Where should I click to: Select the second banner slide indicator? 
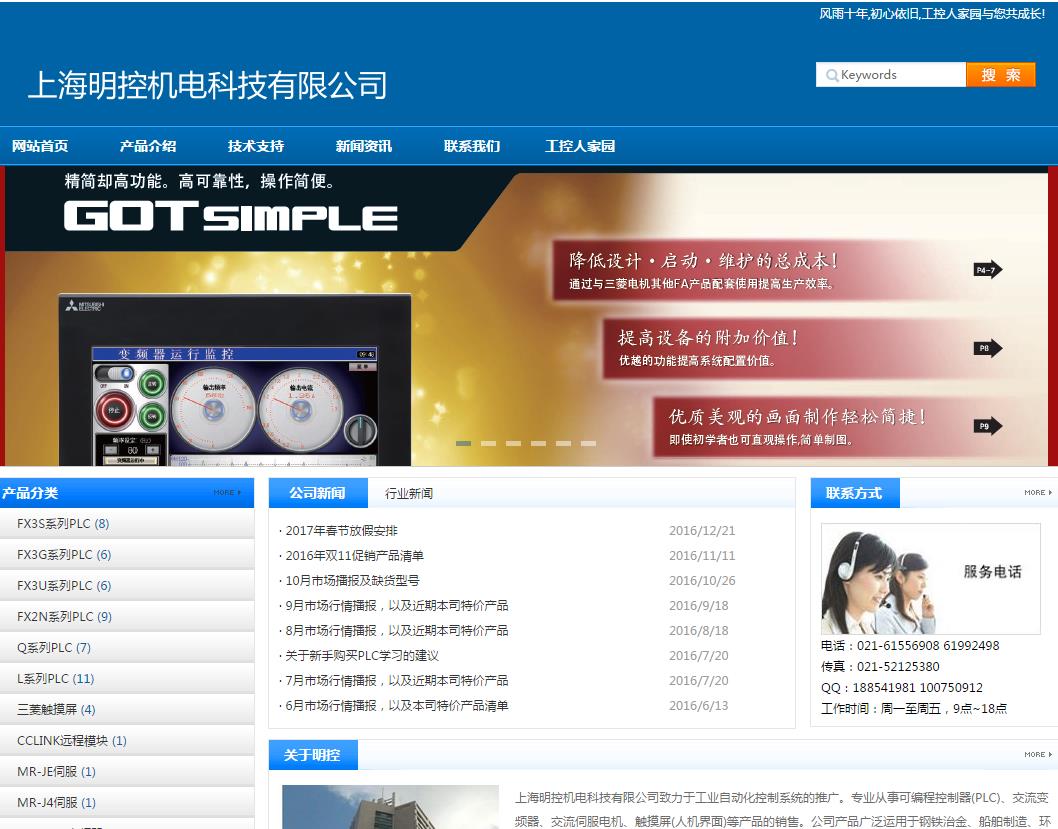coord(489,443)
